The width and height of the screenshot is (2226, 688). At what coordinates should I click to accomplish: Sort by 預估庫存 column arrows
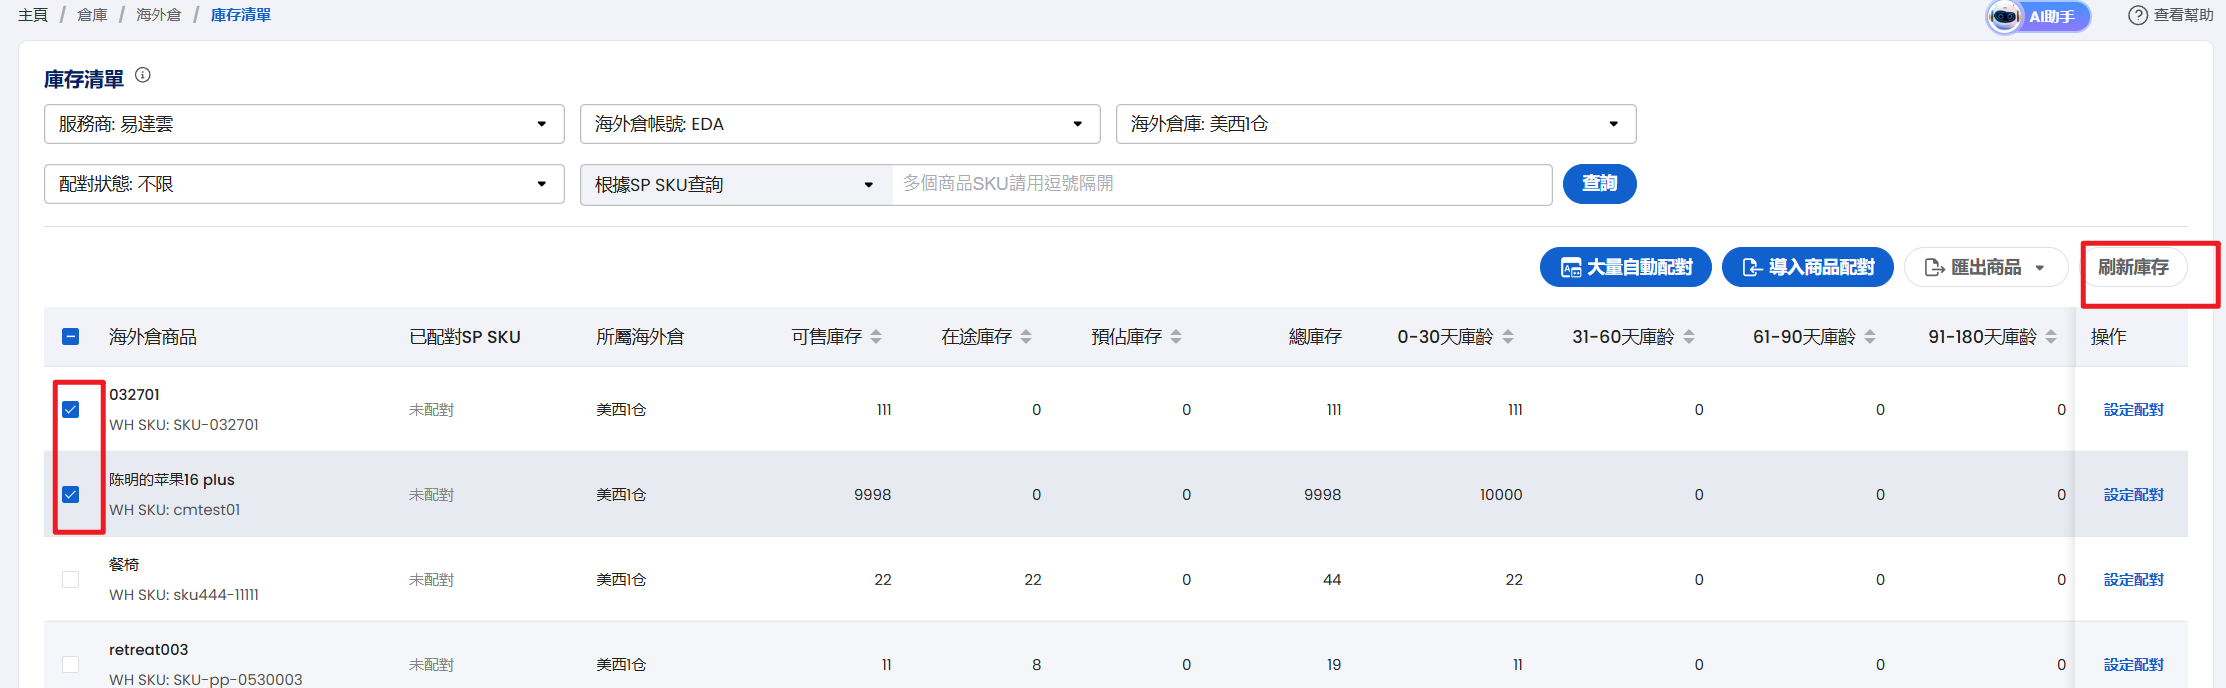click(x=1176, y=337)
